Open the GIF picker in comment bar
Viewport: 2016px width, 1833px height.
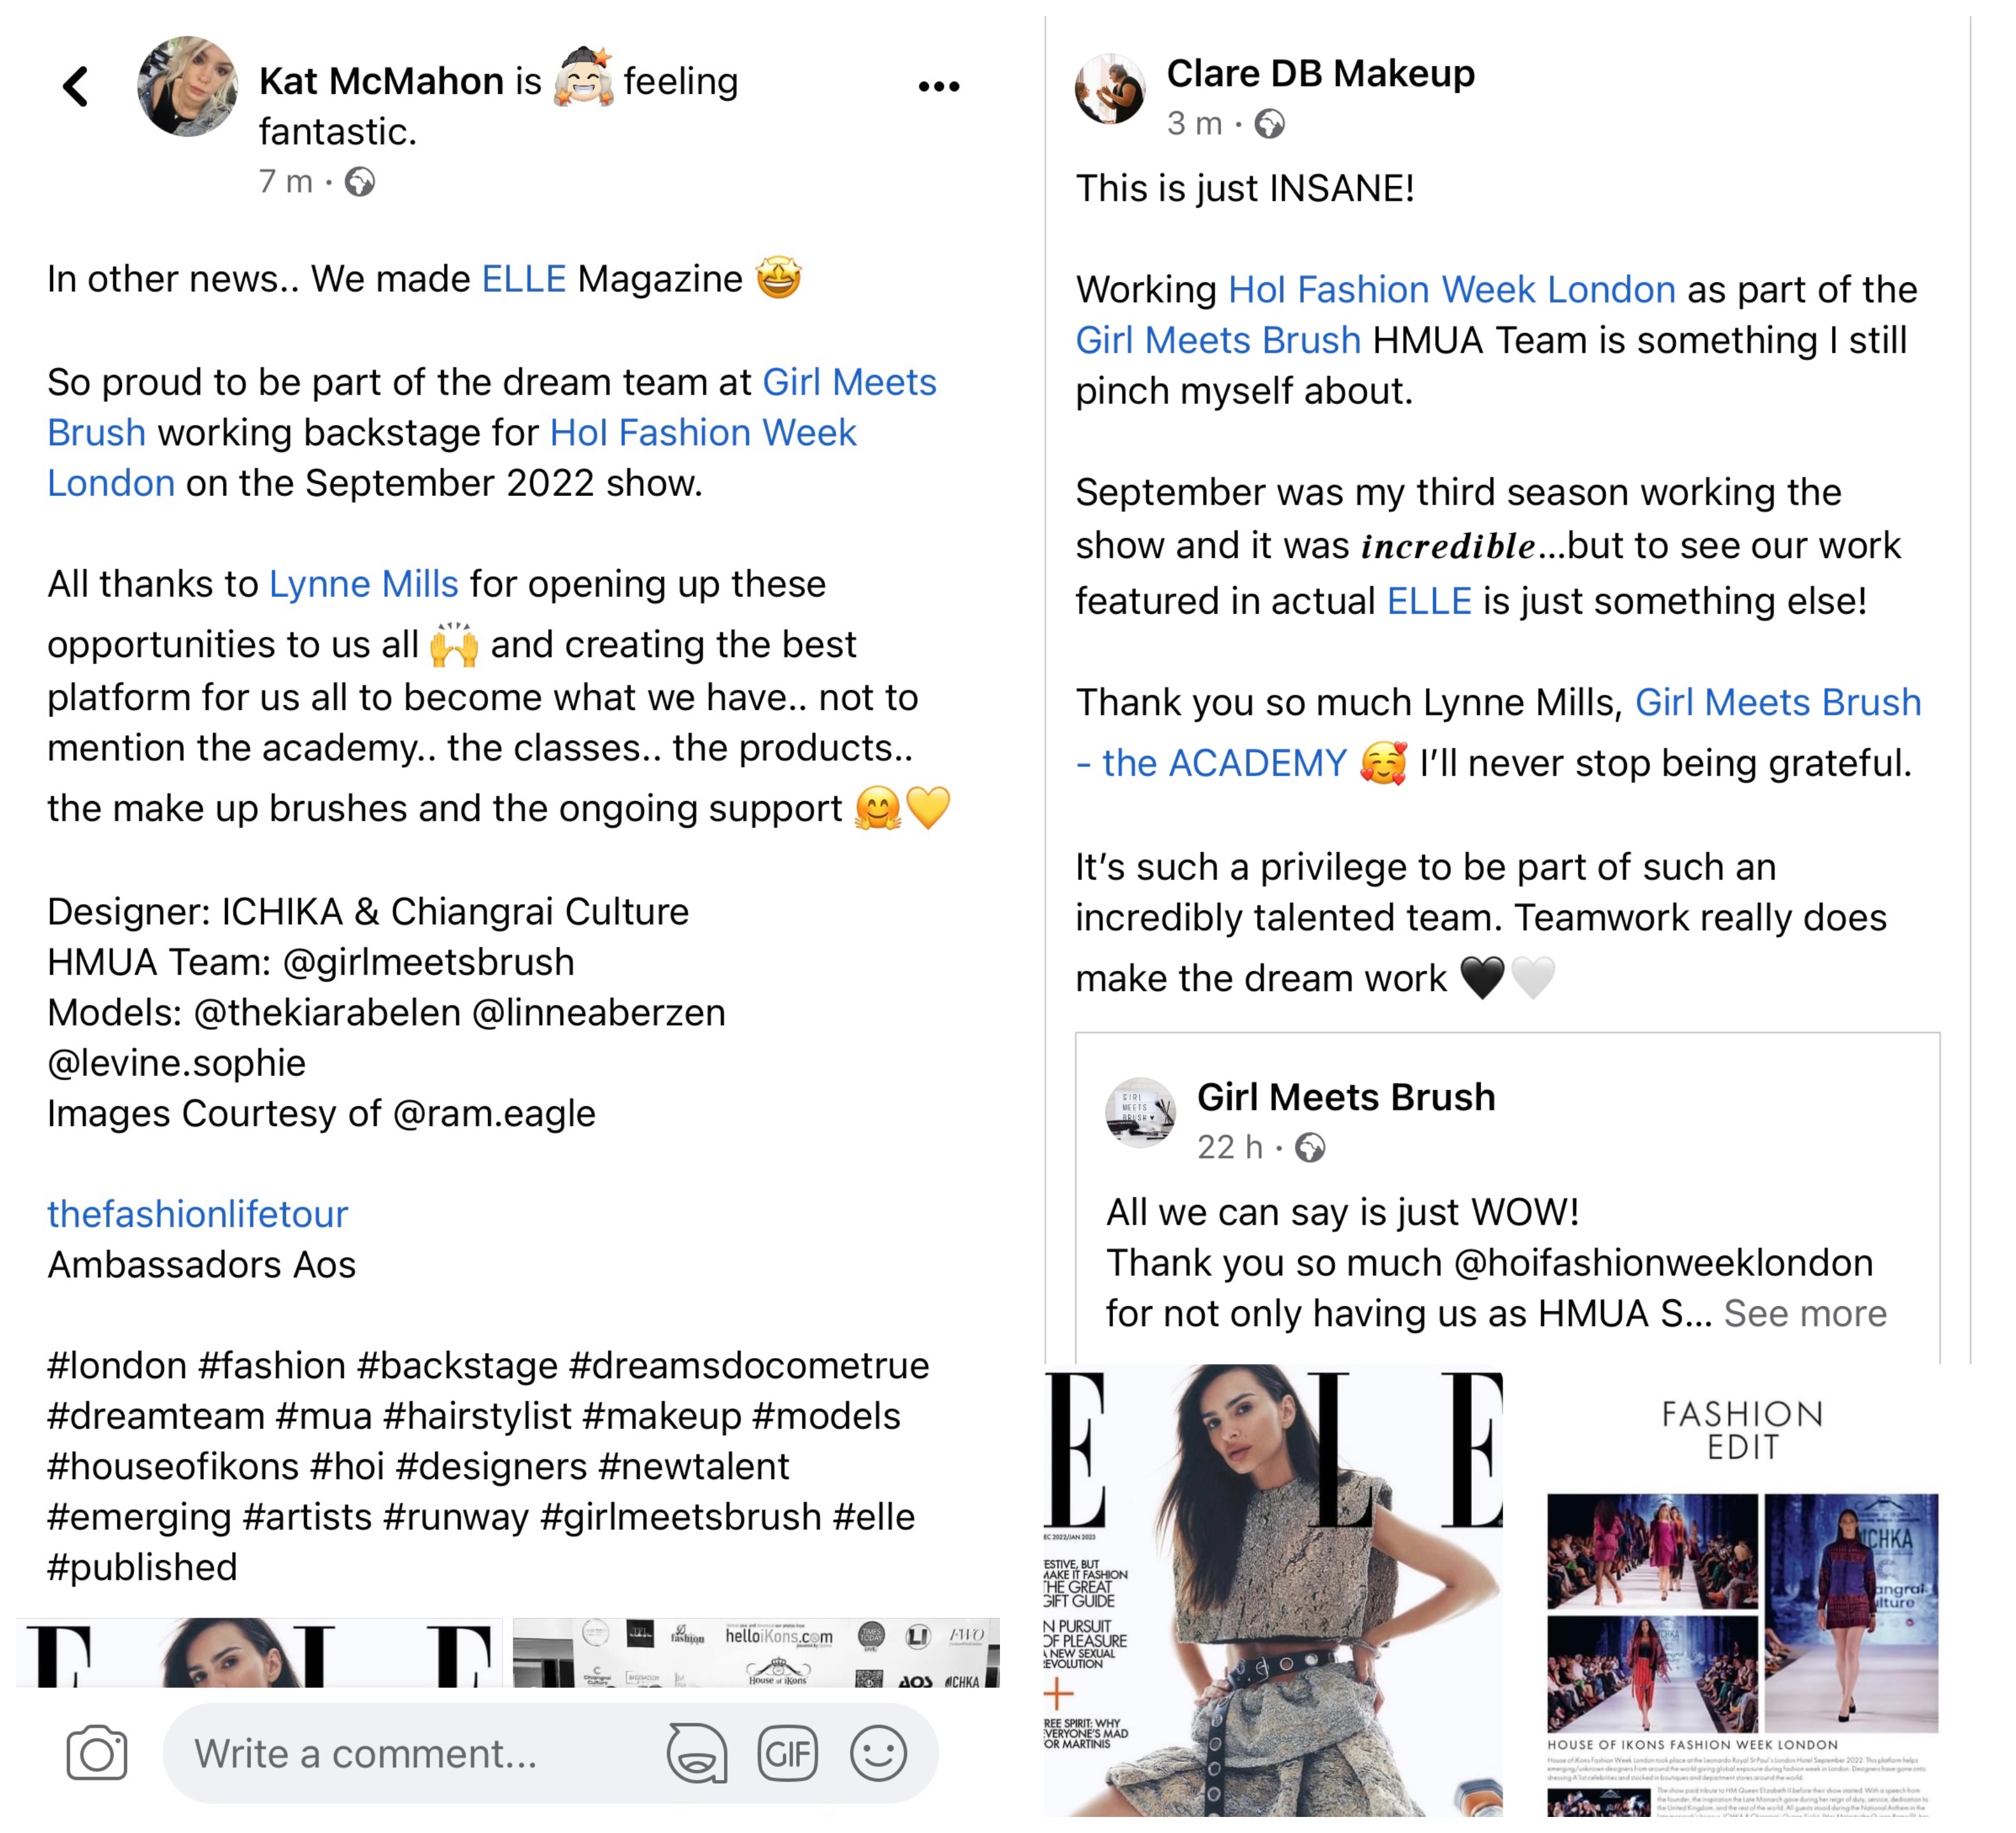pos(788,1754)
